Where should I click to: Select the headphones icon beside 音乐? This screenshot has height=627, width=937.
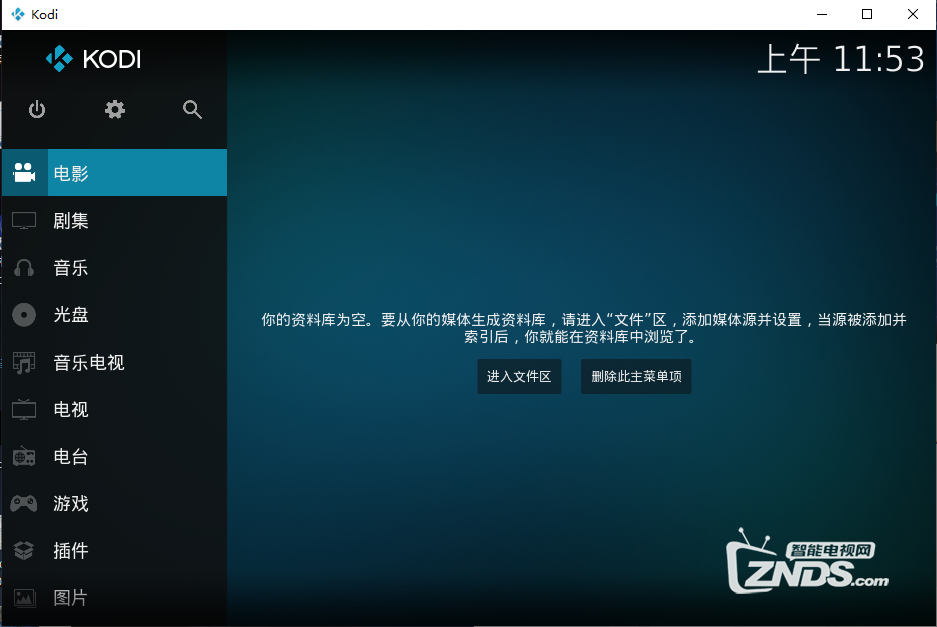(x=23, y=267)
